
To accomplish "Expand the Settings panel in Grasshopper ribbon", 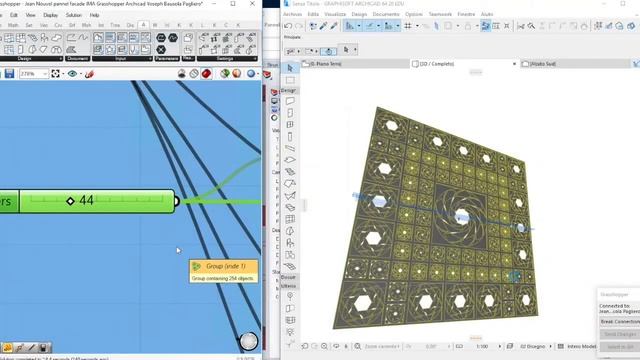I will pyautogui.click(x=256, y=59).
